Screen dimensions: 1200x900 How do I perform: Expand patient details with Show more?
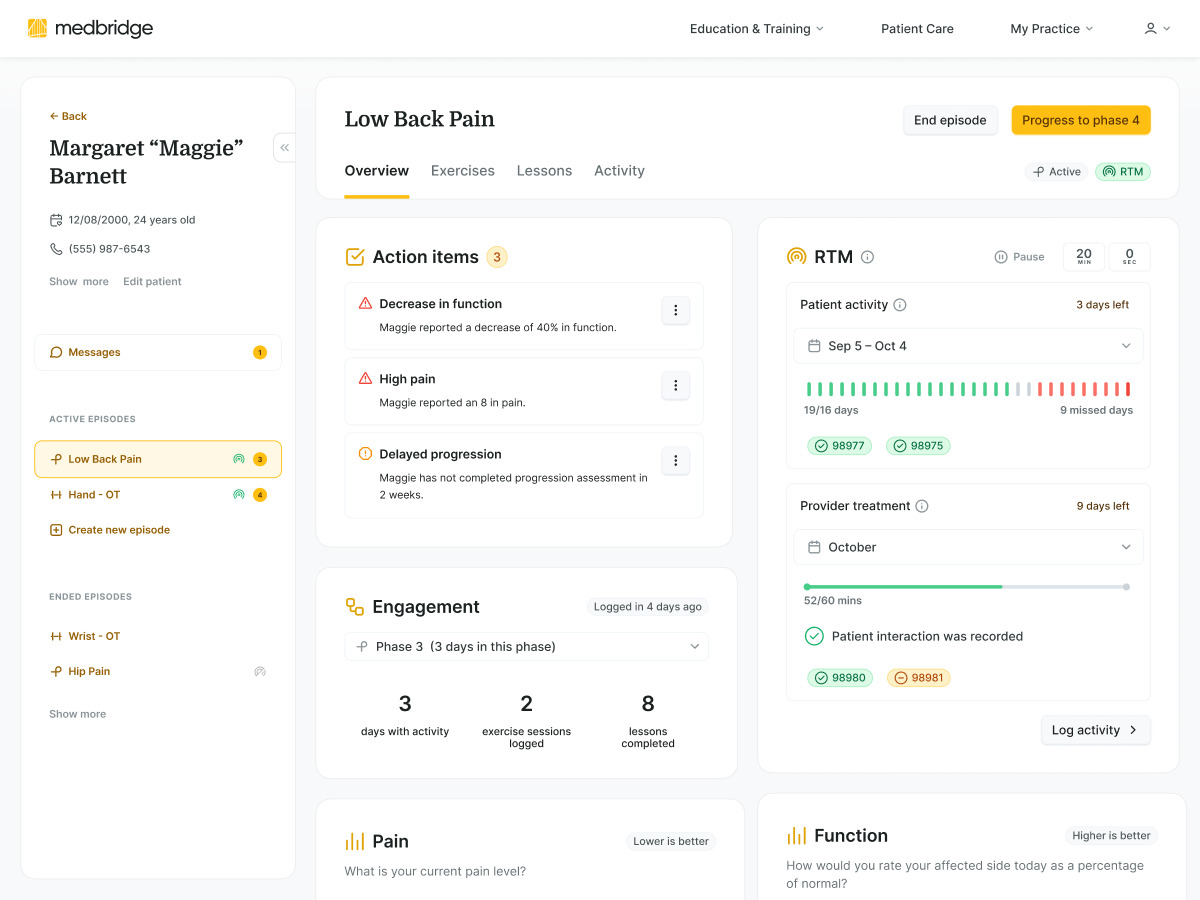click(x=79, y=282)
